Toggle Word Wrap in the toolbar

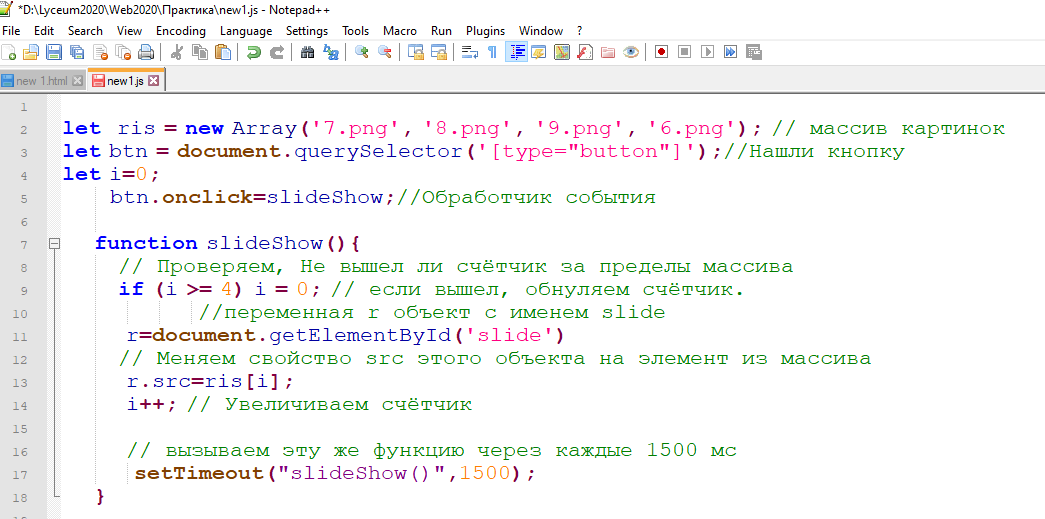point(469,52)
